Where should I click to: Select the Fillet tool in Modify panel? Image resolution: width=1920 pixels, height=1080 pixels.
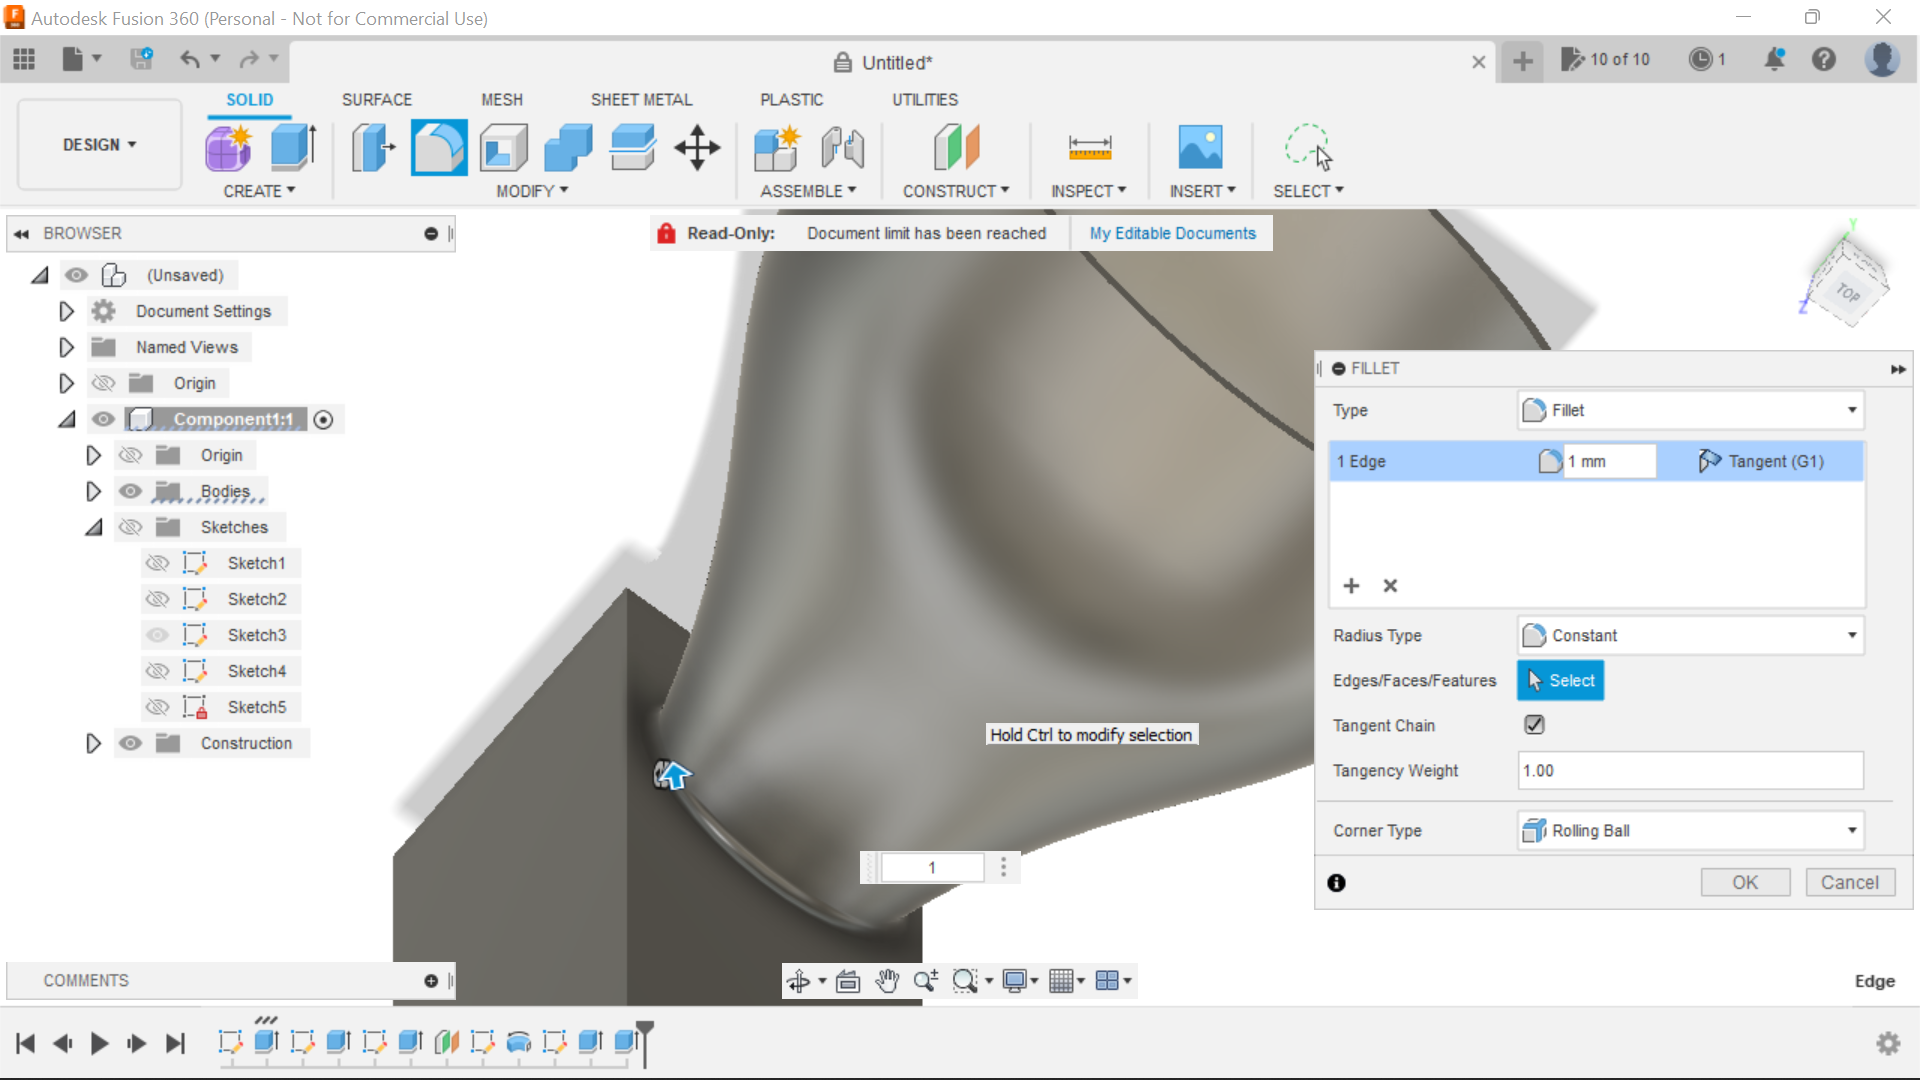[x=438, y=147]
